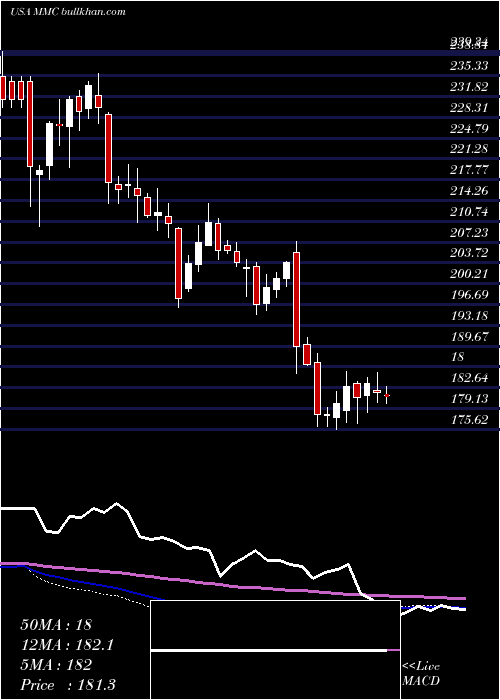The height and width of the screenshot is (700, 500).
Task: Click the '5MA : 182' readout
Action: (x=56, y=665)
